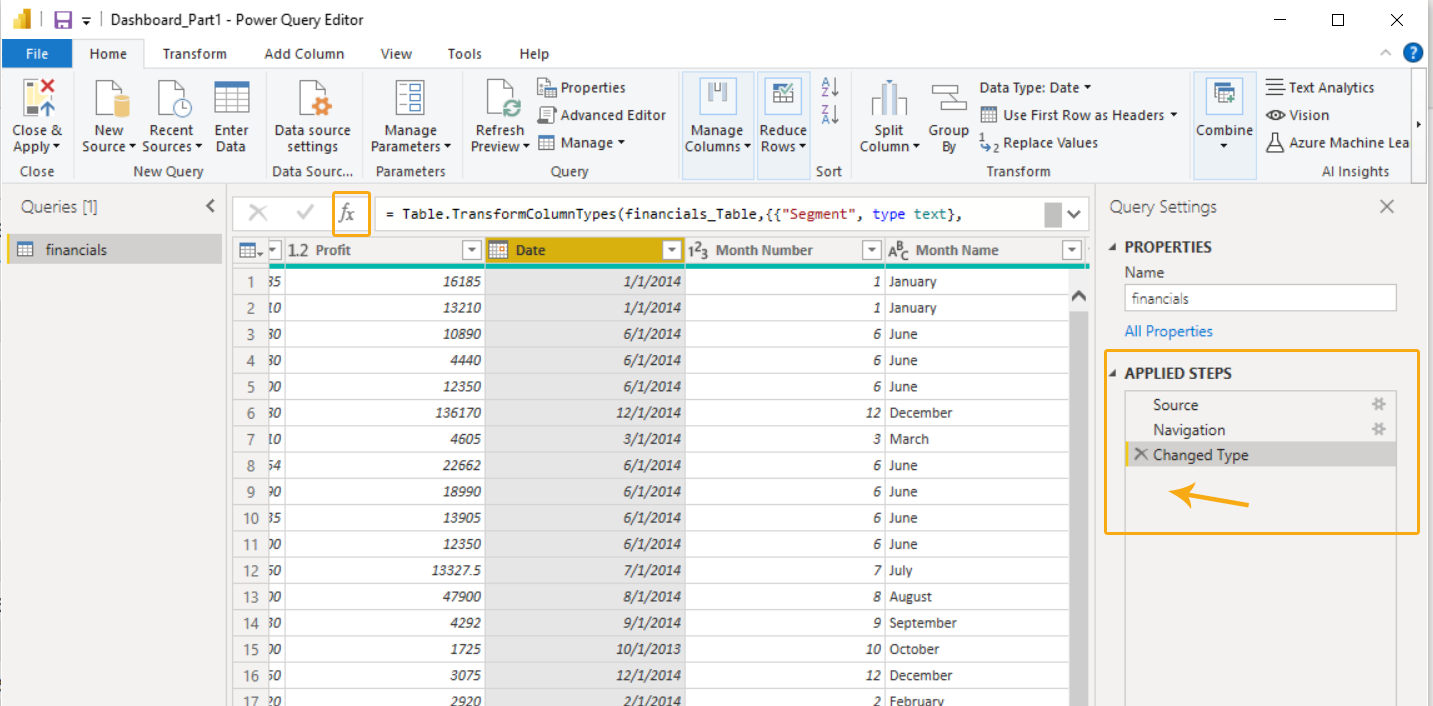The height and width of the screenshot is (706, 1433).
Task: Click the Refresh Preview icon
Action: [x=503, y=99]
